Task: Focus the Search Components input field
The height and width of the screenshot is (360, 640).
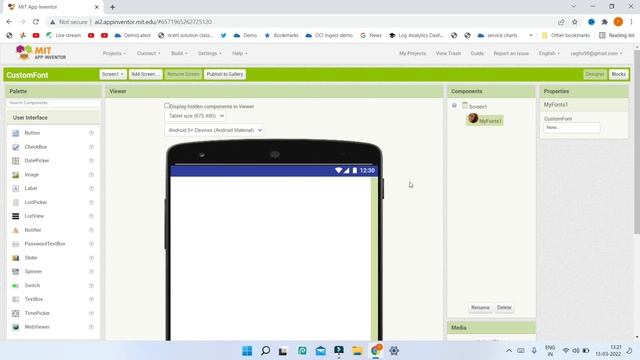Action: (x=53, y=103)
